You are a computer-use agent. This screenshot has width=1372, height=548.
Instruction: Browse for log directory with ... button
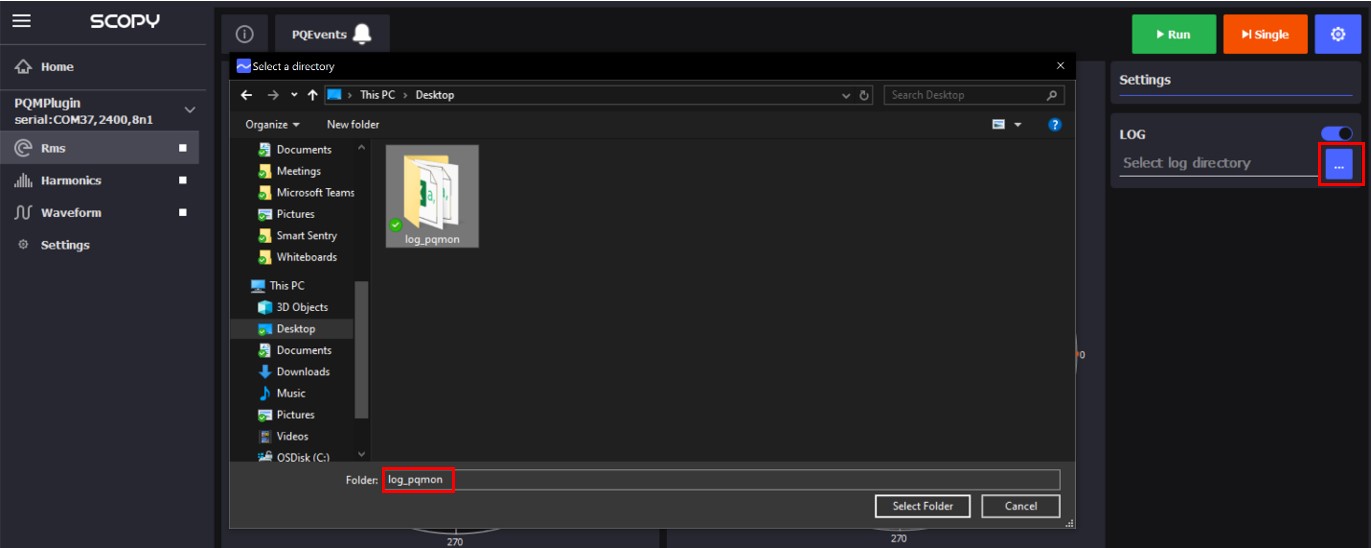tap(1339, 165)
